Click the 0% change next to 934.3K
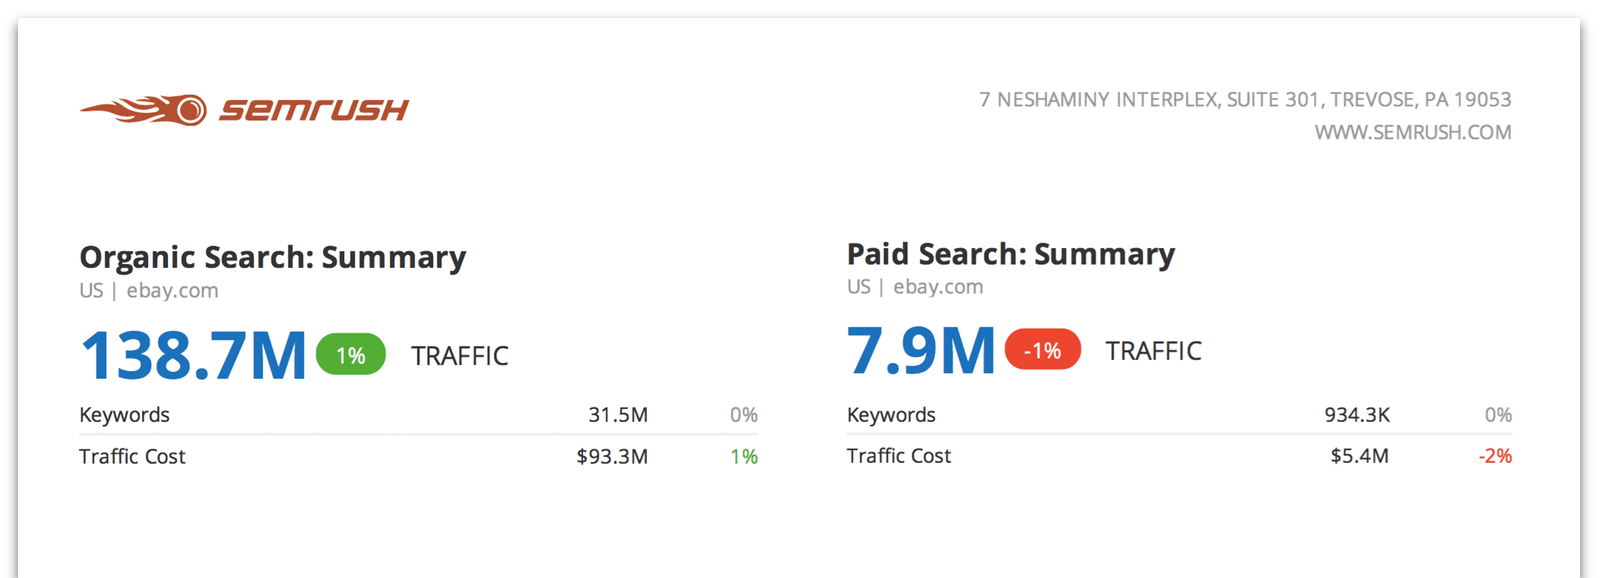1600x578 pixels. [1498, 415]
